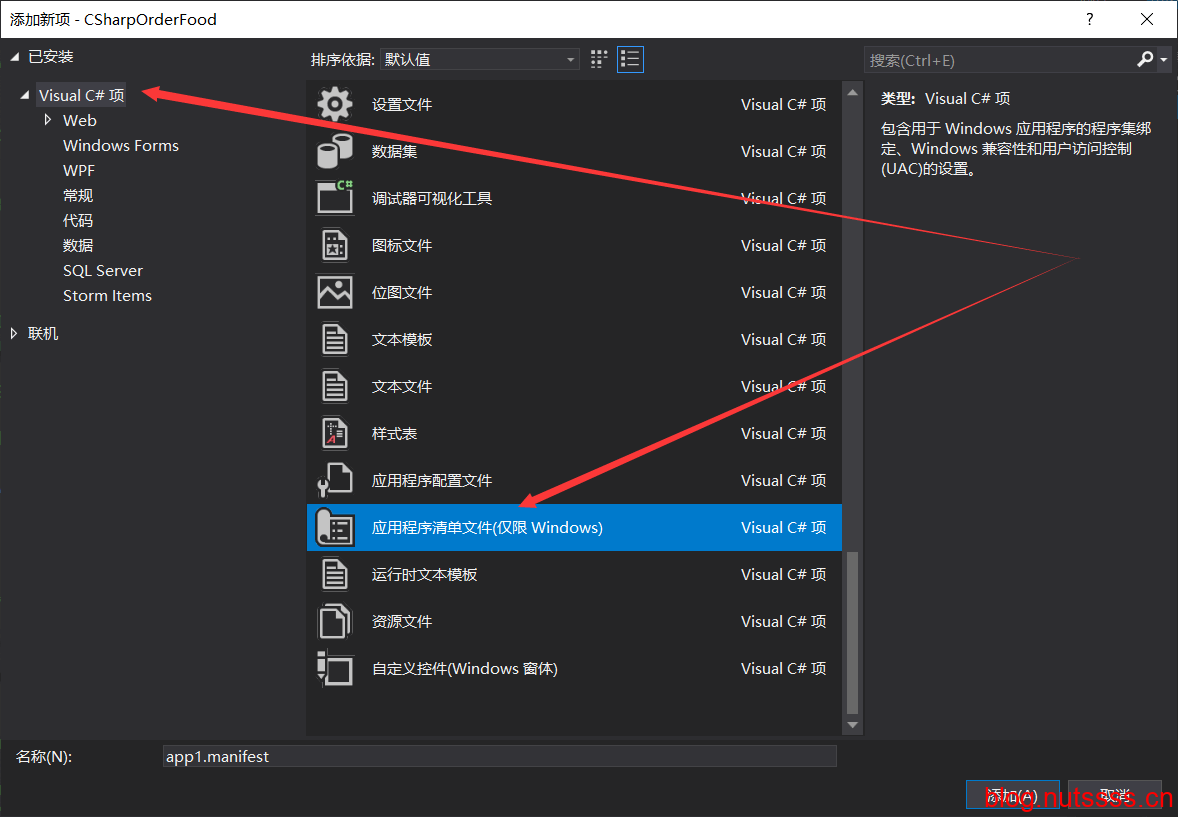The width and height of the screenshot is (1178, 817).
Task: Collapse the 已安装 tree section
Action: pos(14,57)
